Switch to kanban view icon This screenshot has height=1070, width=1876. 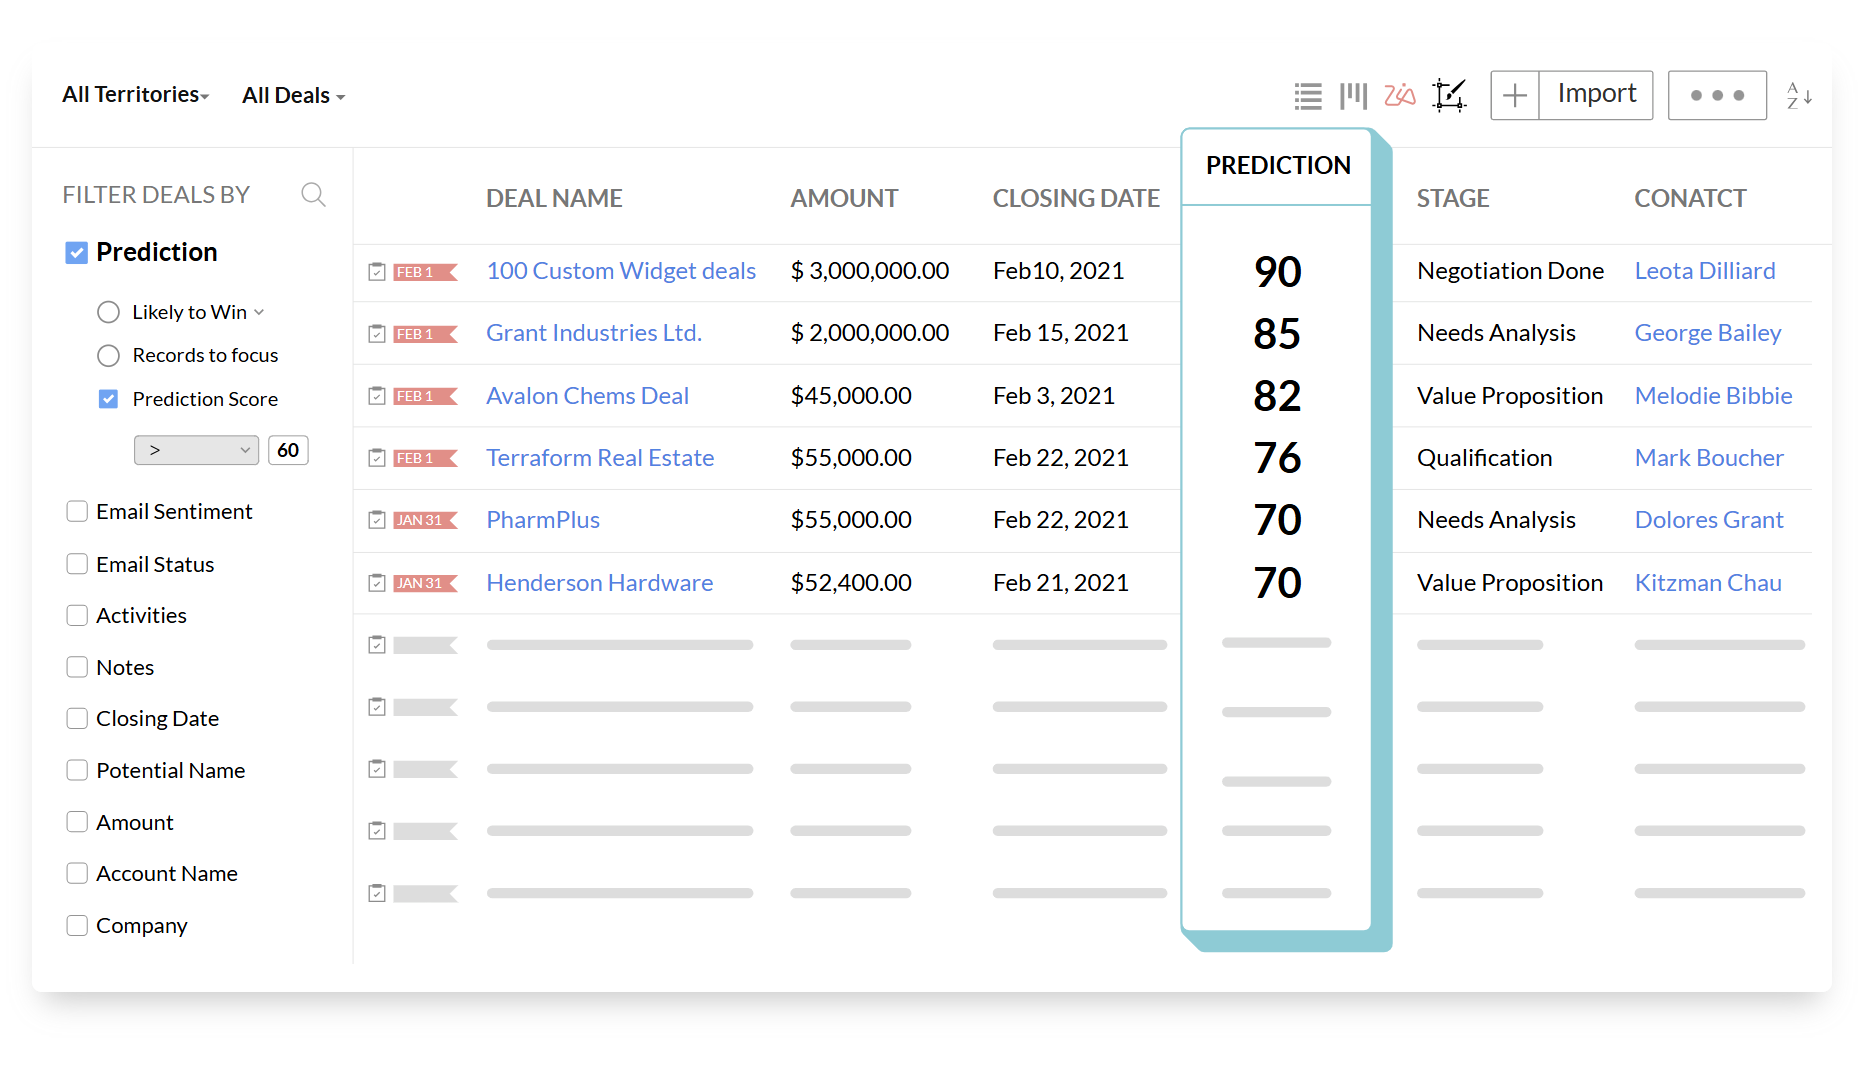[x=1353, y=96]
